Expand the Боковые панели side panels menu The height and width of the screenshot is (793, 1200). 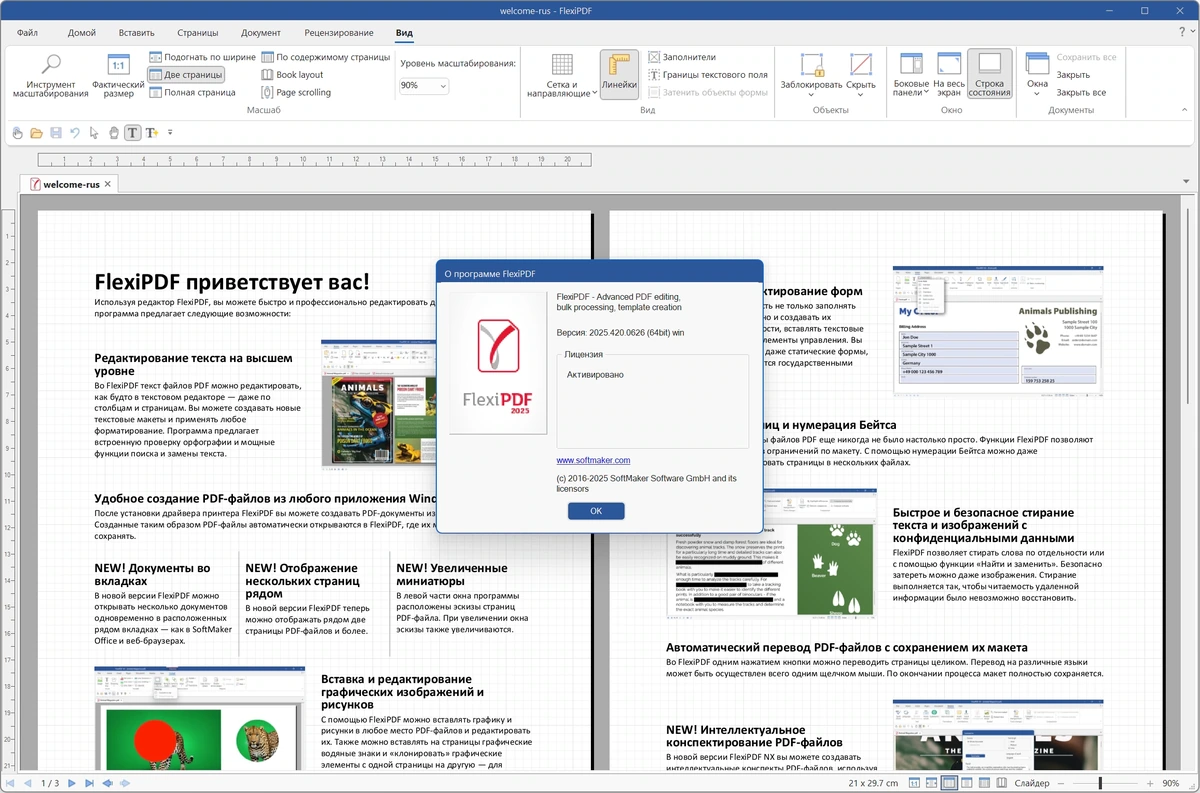(911, 76)
